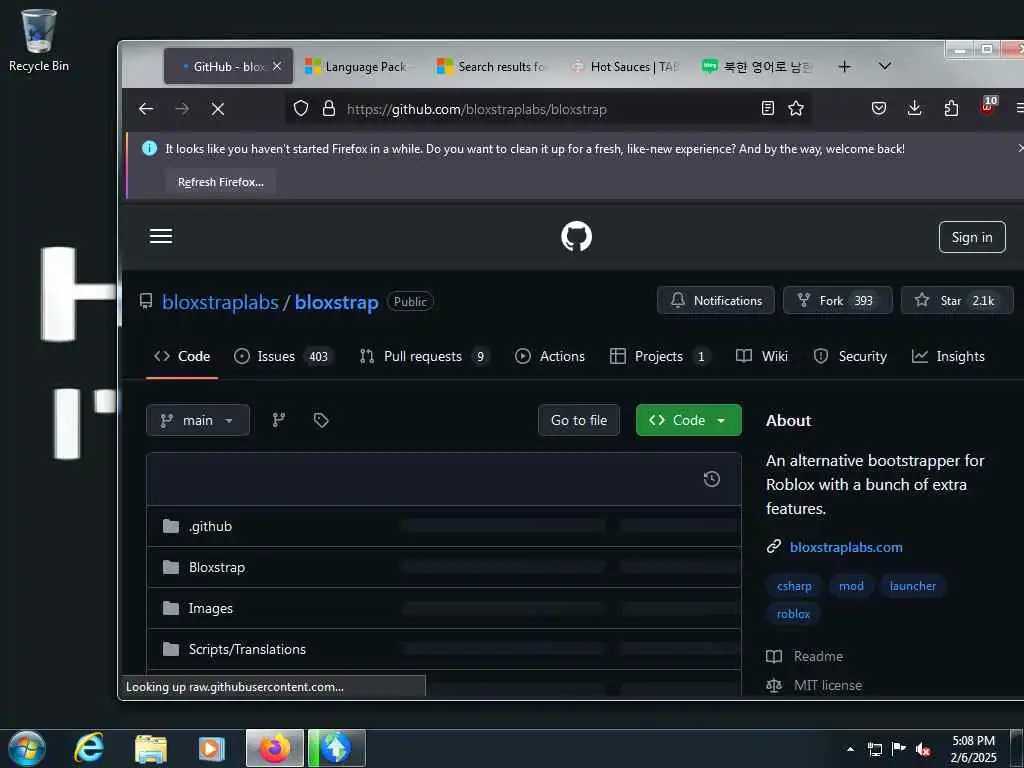Click Refresh Firefox button
Screen dimensions: 1024x768
pyautogui.click(x=221, y=182)
